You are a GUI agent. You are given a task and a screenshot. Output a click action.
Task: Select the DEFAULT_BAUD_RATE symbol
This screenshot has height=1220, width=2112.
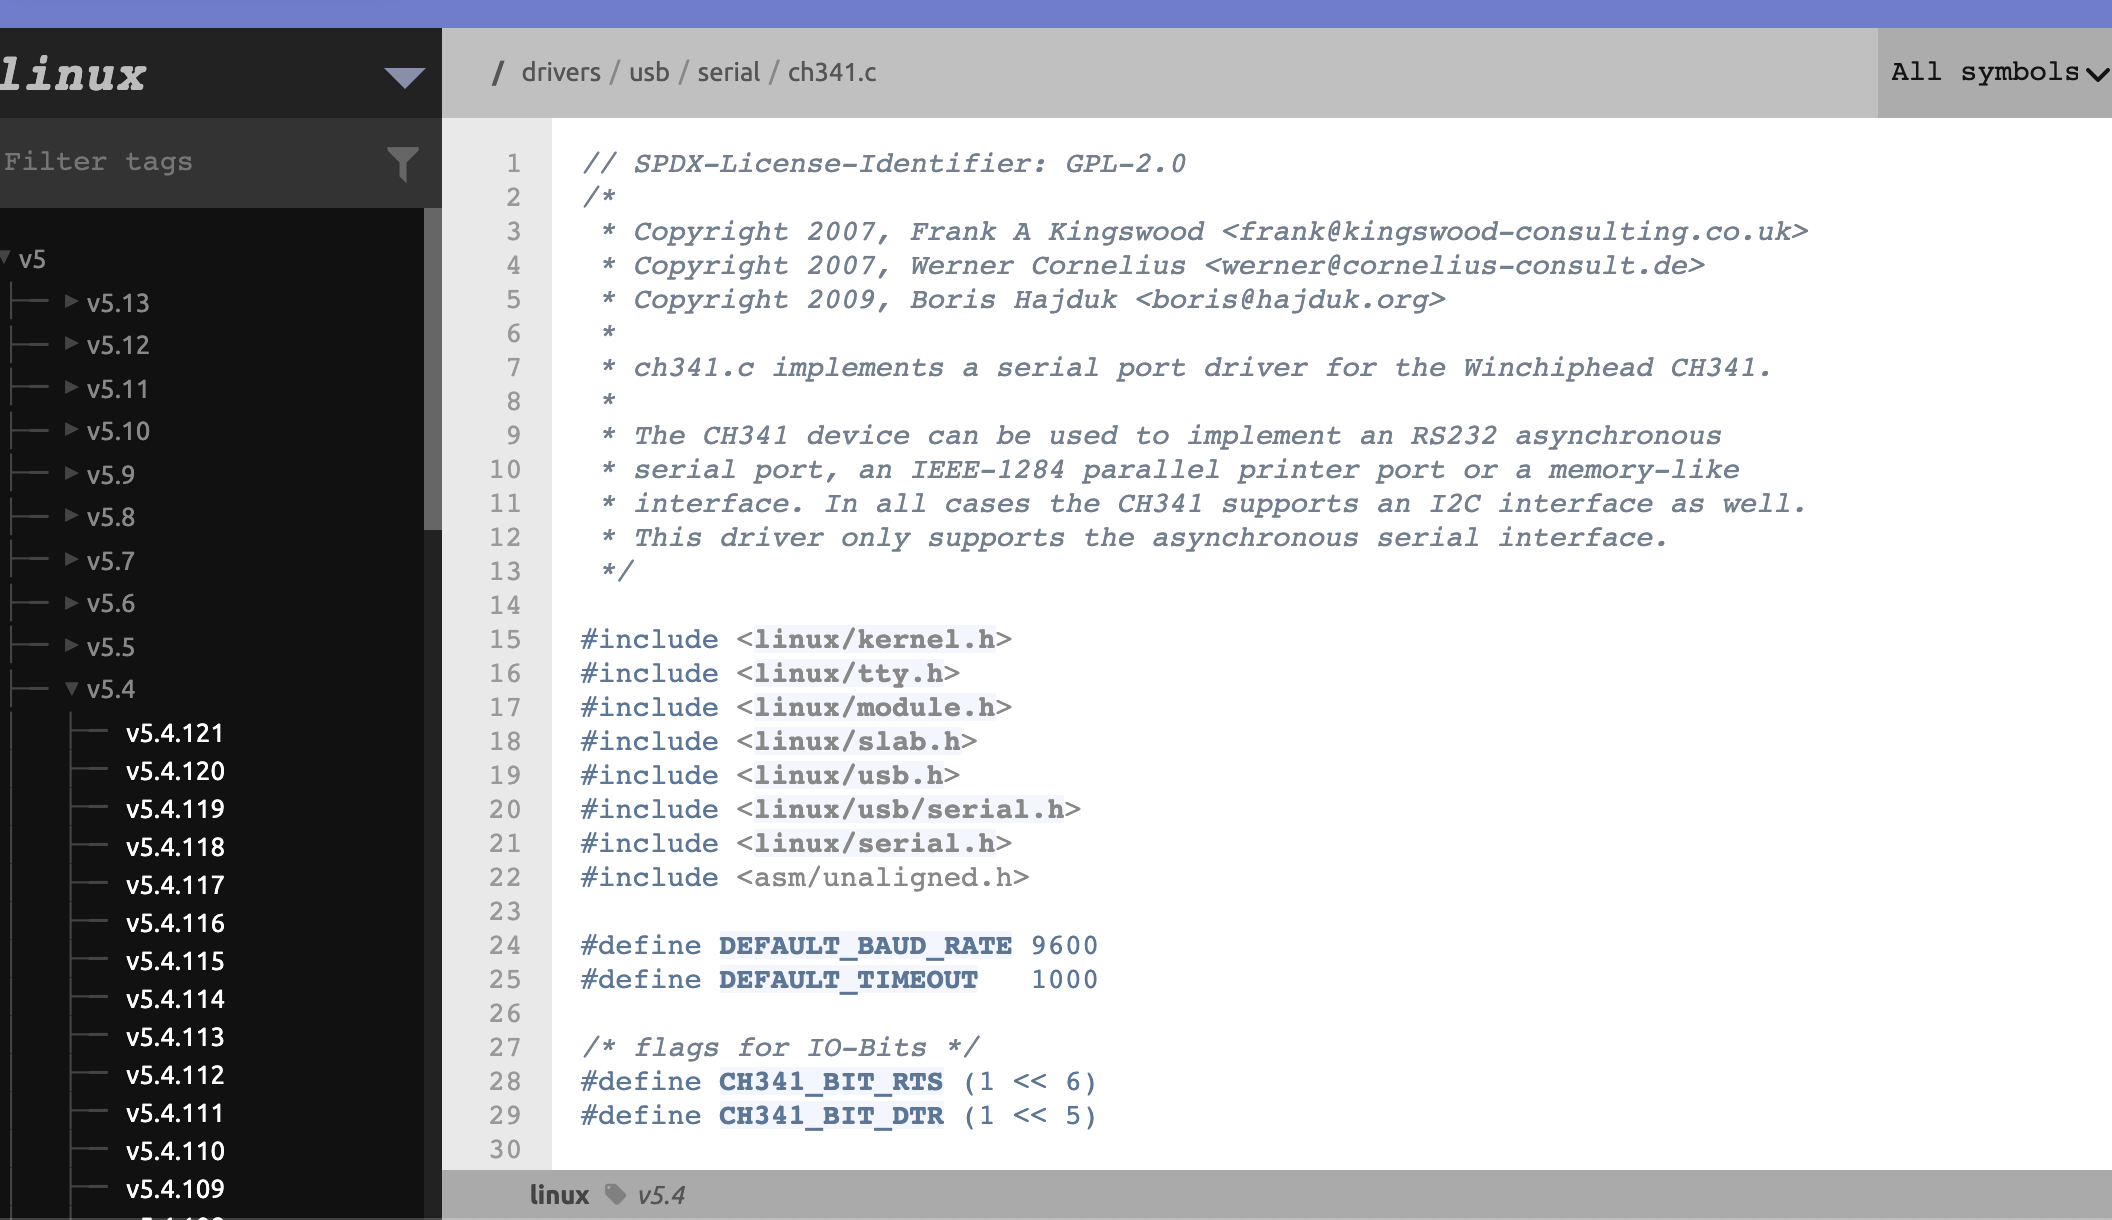pos(865,945)
